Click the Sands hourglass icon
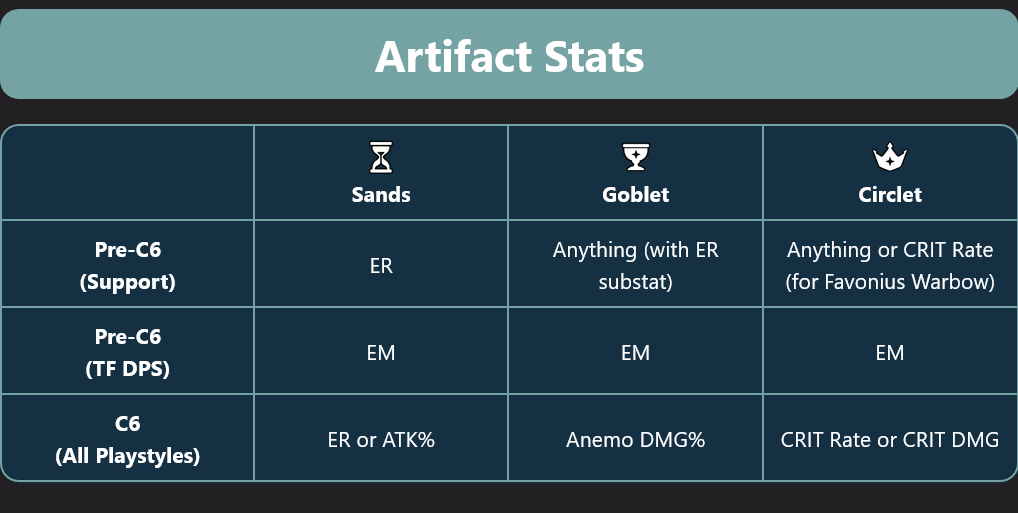1018x513 pixels. [381, 157]
